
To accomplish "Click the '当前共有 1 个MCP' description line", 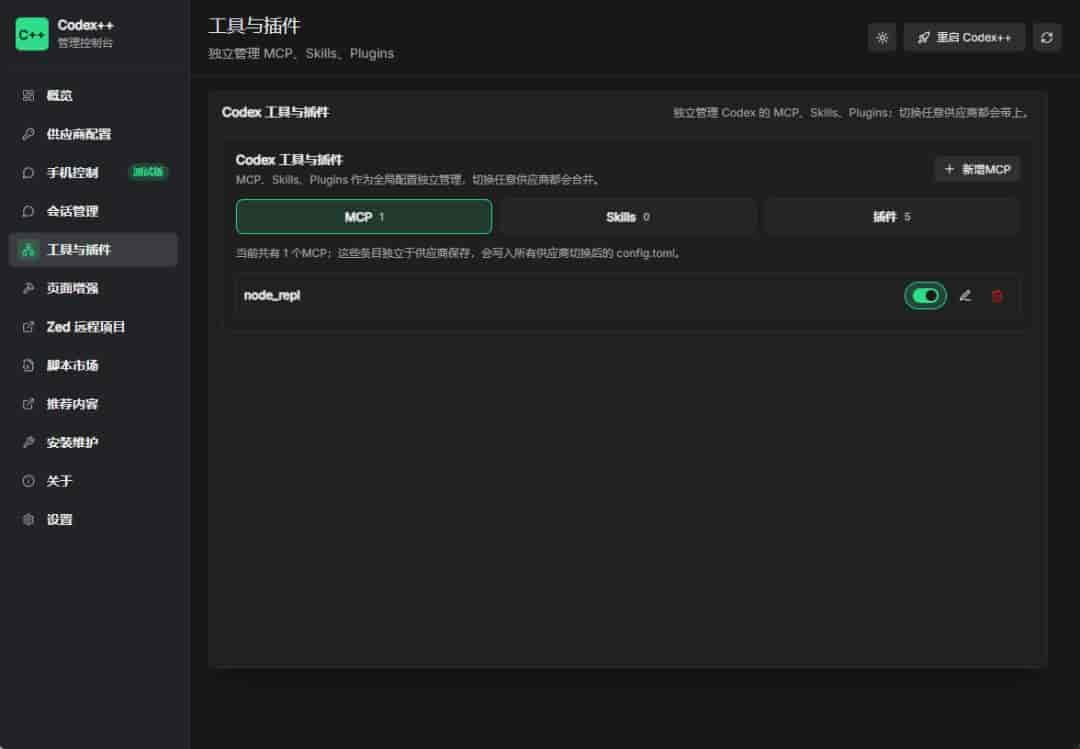I will pyautogui.click(x=458, y=254).
